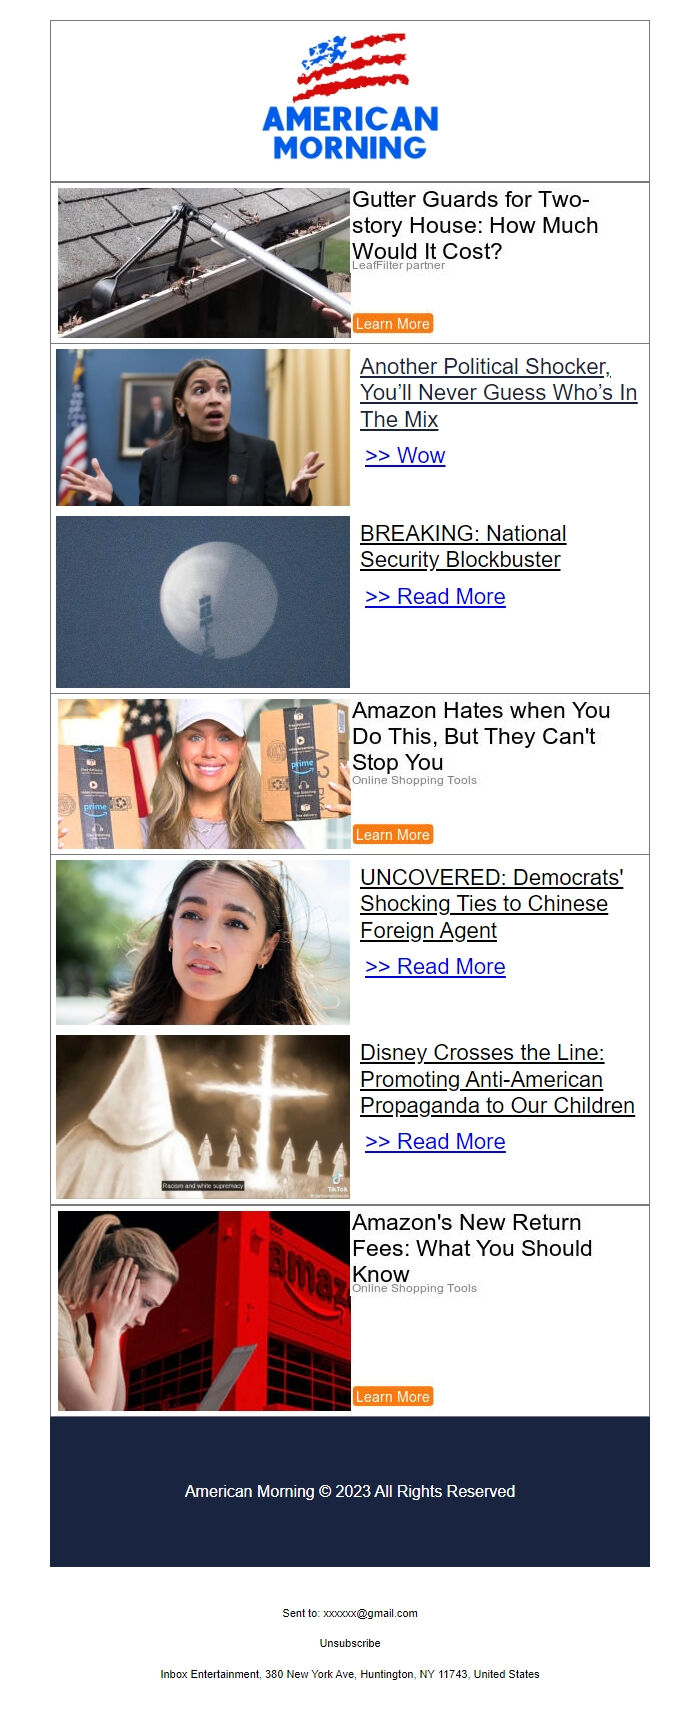Image resolution: width=700 pixels, height=1720 pixels.
Task: Click Learn More under Amazon Hates ad
Action: 393,835
